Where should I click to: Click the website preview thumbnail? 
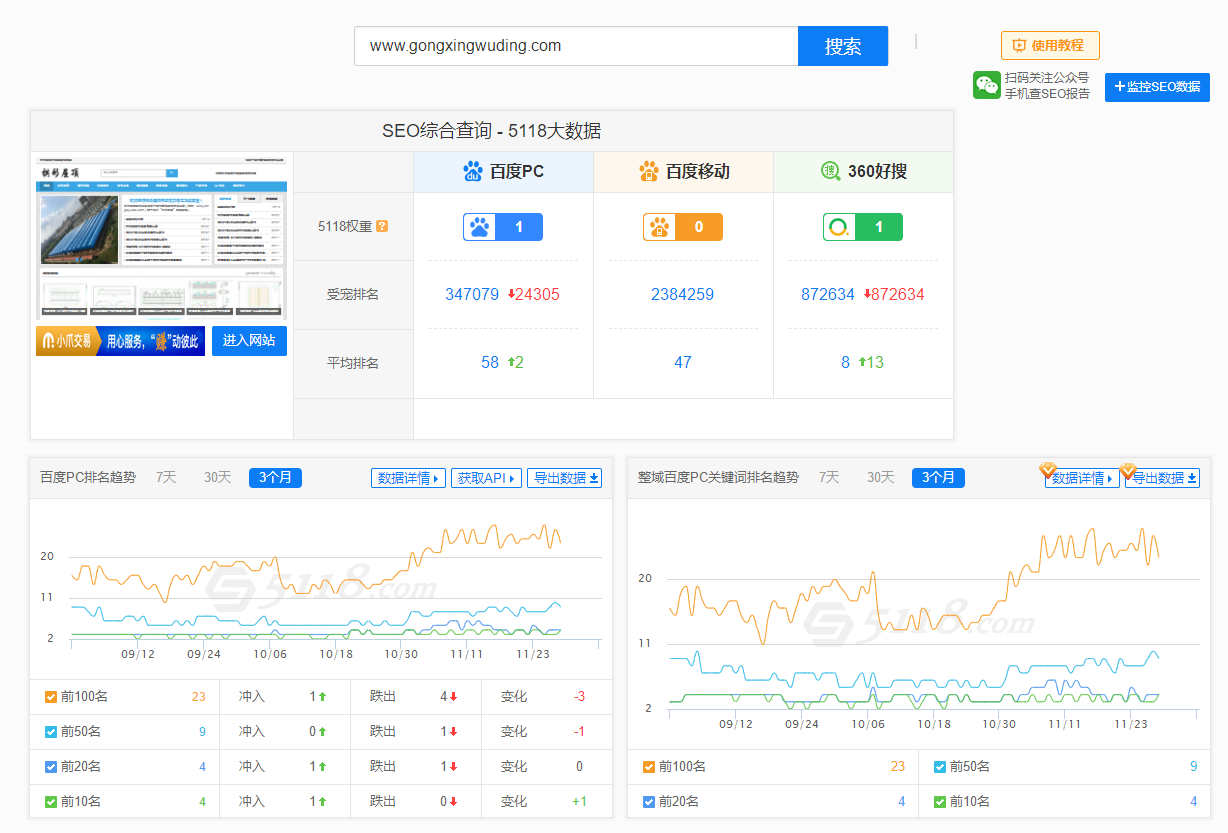point(162,237)
